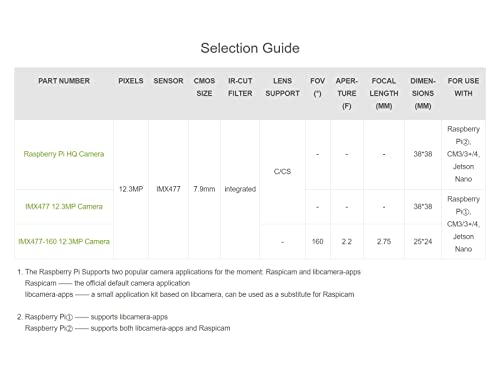Open the IMX477-160 12.3MP Camera link
Screen dimensions: 500x375
tap(64, 241)
